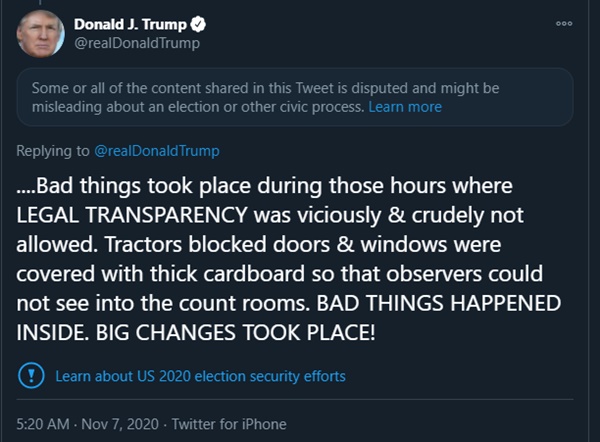The image size is (600, 442).
Task: Click the "Replying to" label
Action: click(55, 151)
